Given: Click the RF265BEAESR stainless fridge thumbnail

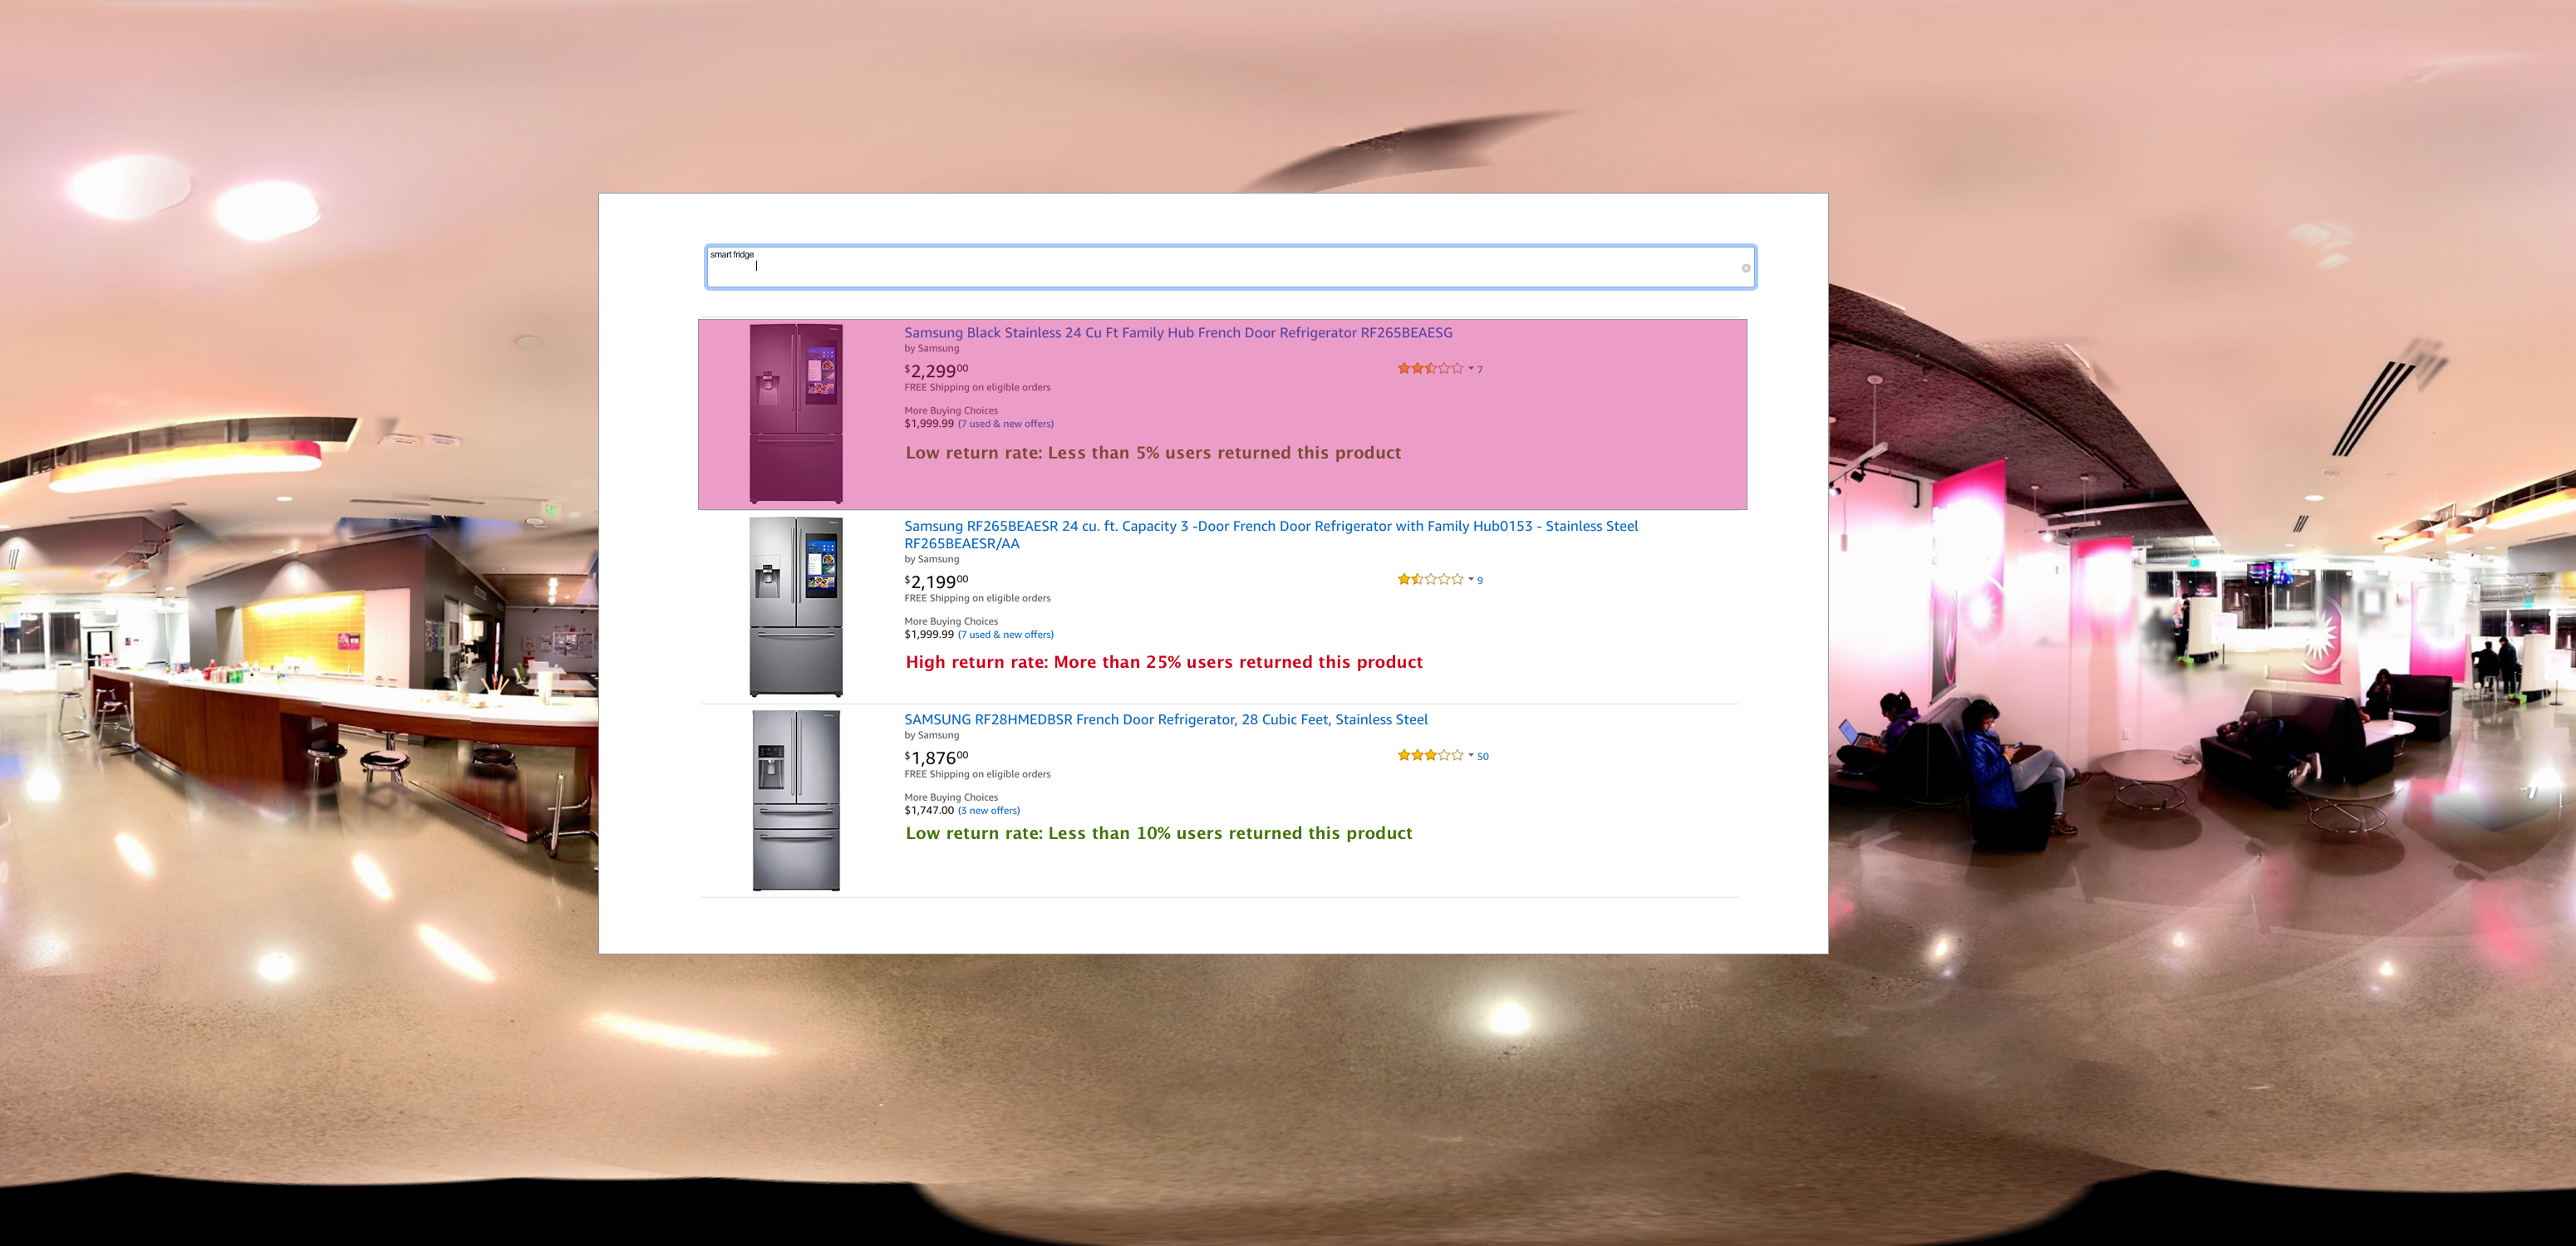Looking at the screenshot, I should click(796, 606).
